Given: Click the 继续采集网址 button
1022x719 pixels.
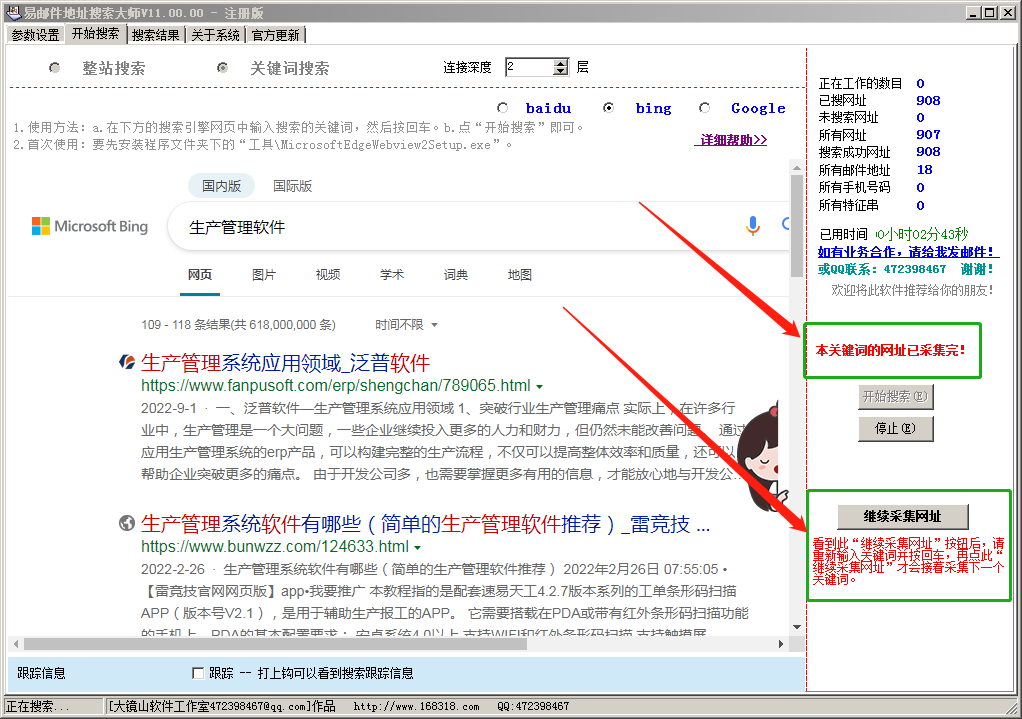Looking at the screenshot, I should 903,516.
